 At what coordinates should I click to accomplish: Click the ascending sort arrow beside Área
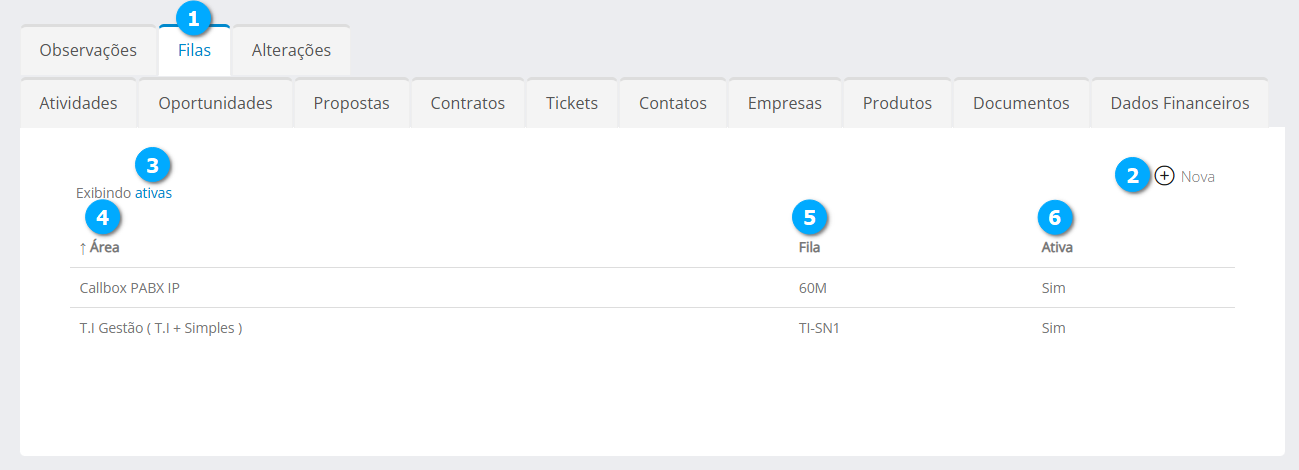point(82,248)
